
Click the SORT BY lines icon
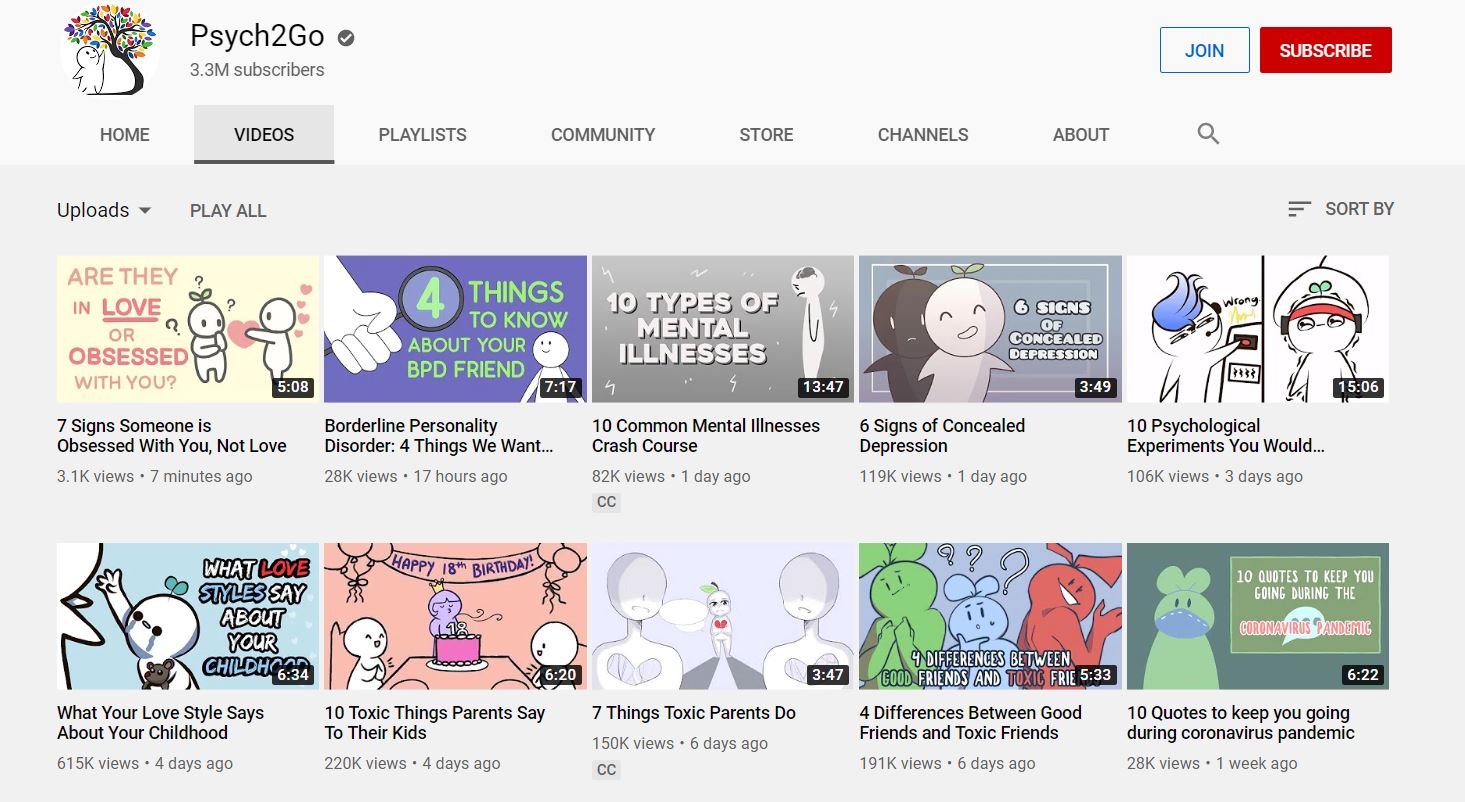(x=1299, y=209)
